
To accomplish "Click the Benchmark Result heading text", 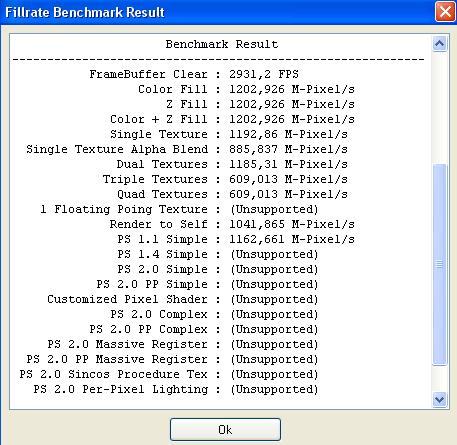I will click(222, 44).
